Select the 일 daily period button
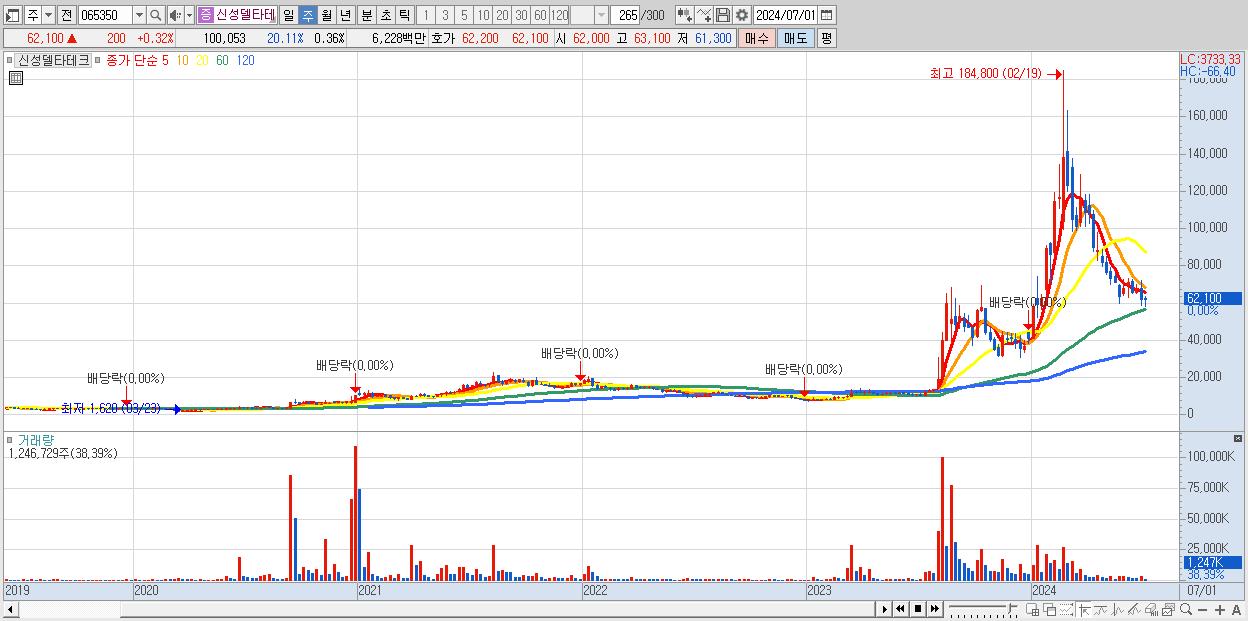The width and height of the screenshot is (1248, 621). tap(288, 15)
